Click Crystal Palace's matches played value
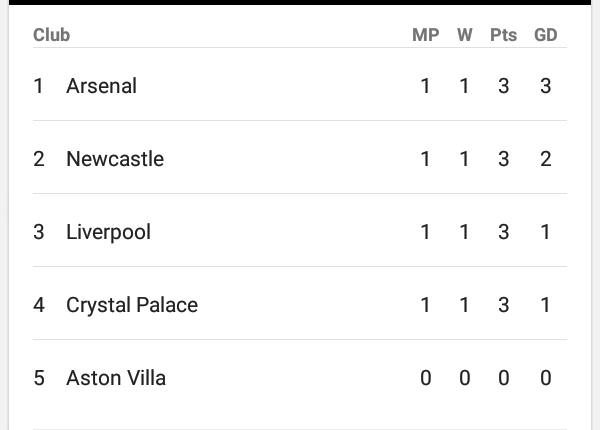 pos(425,305)
